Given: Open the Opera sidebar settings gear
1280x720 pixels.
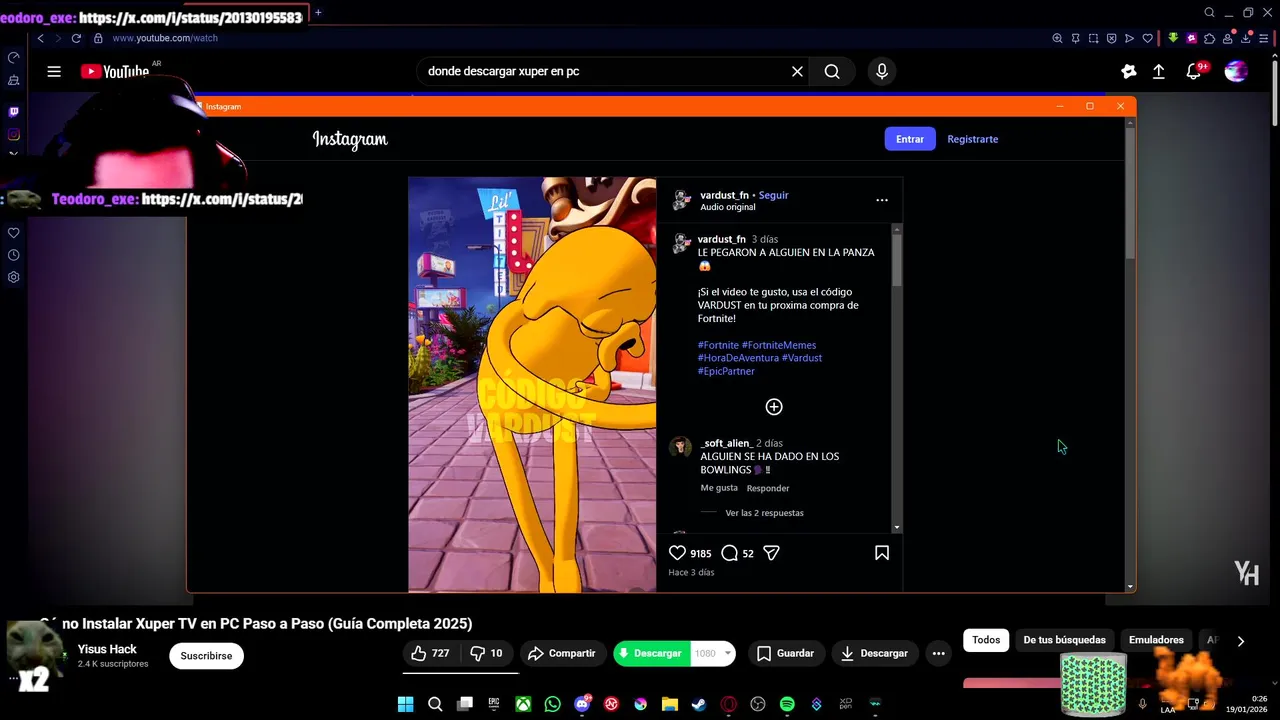Looking at the screenshot, I should click(x=13, y=277).
